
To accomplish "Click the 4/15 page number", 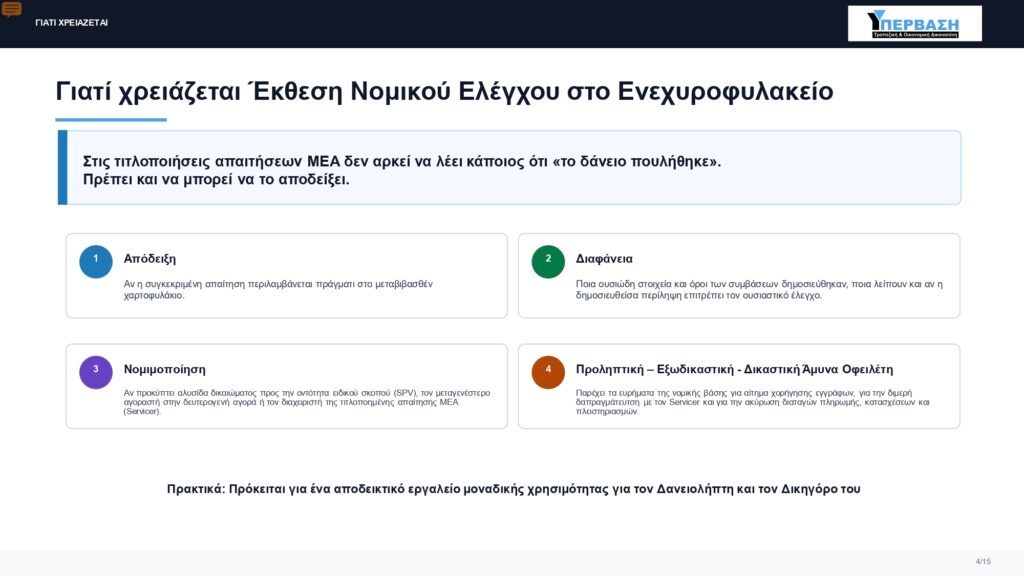I will coord(983,562).
